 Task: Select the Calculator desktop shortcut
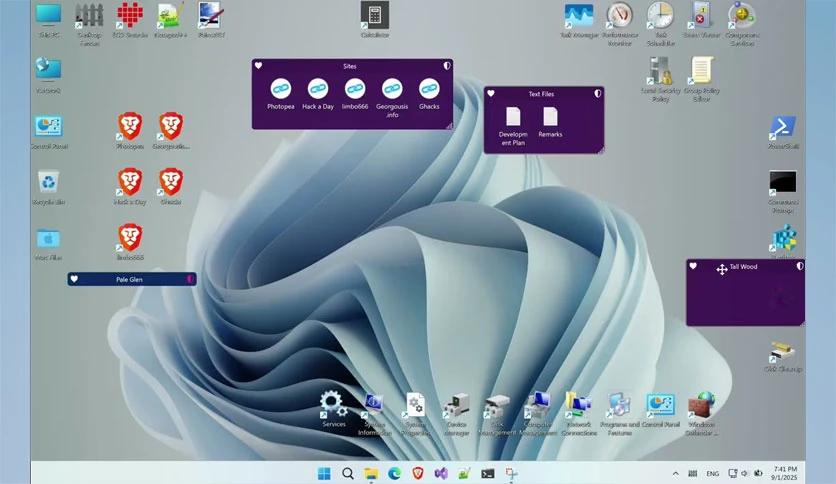tap(375, 20)
